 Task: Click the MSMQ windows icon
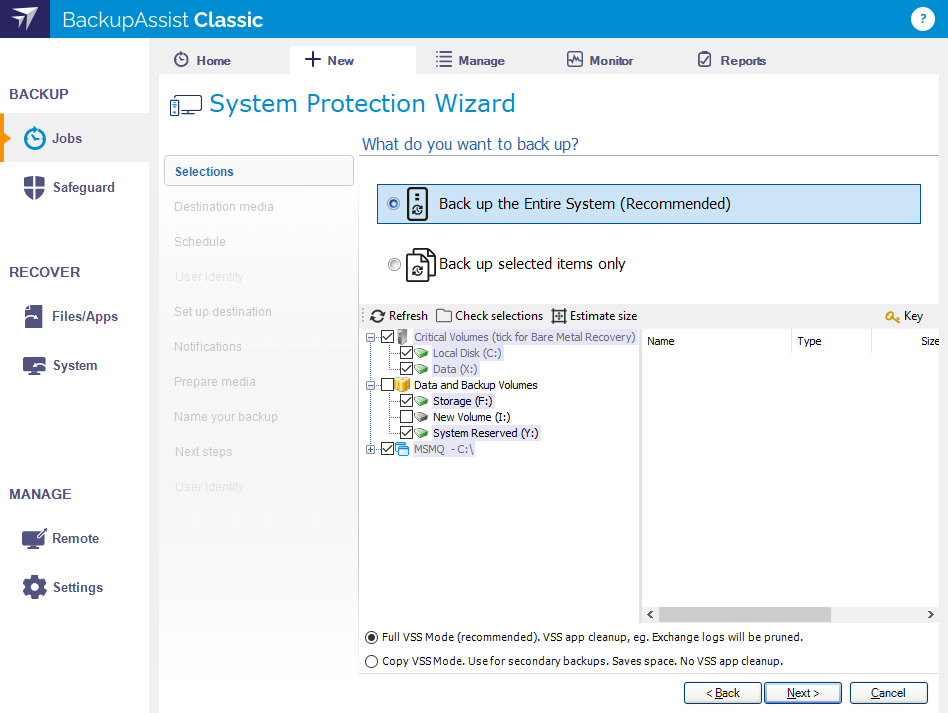[x=402, y=449]
